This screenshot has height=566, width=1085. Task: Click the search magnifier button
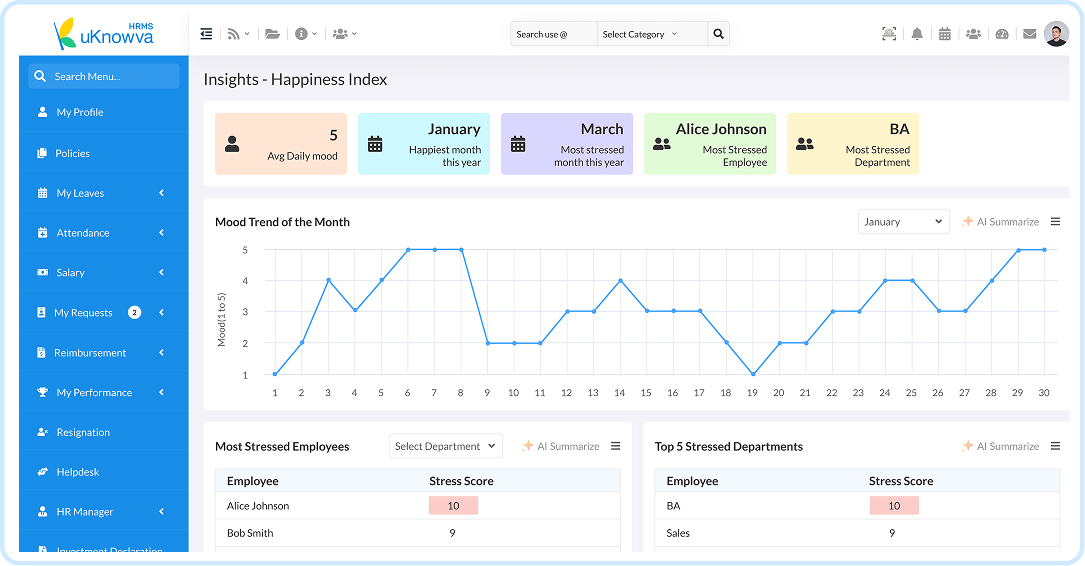coord(718,34)
